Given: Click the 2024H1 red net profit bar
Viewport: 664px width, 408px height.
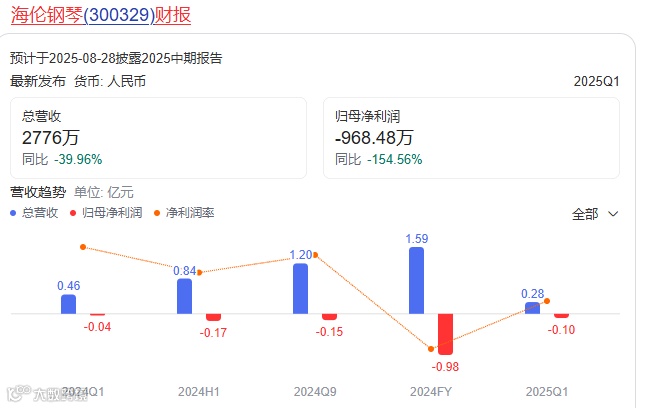Looking at the screenshot, I should [213, 317].
